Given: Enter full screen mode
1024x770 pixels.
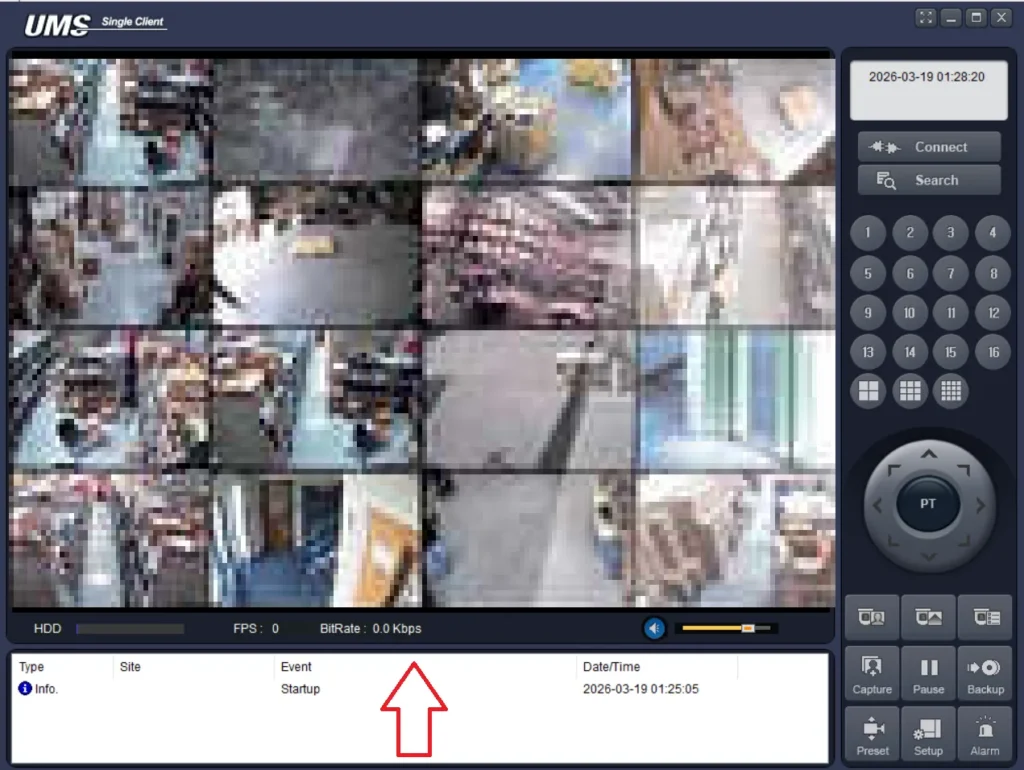Looking at the screenshot, I should coord(926,18).
